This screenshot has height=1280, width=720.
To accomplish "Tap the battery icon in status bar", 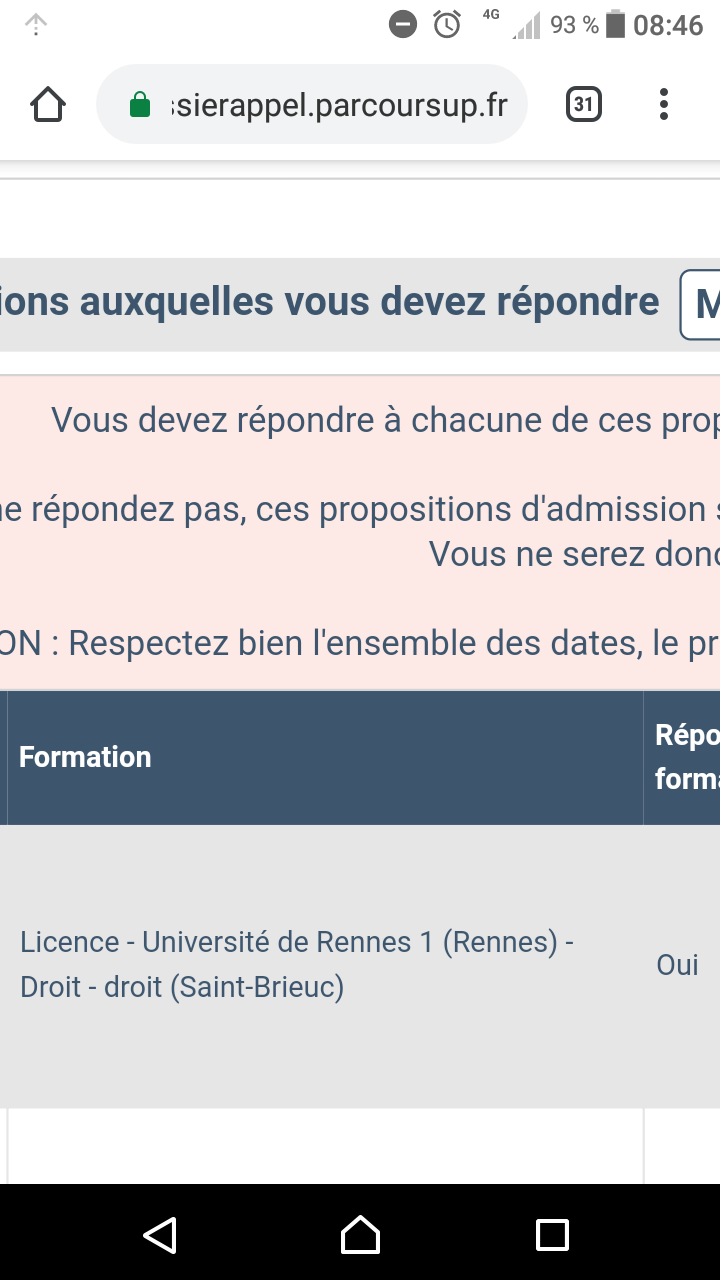I will [x=615, y=24].
